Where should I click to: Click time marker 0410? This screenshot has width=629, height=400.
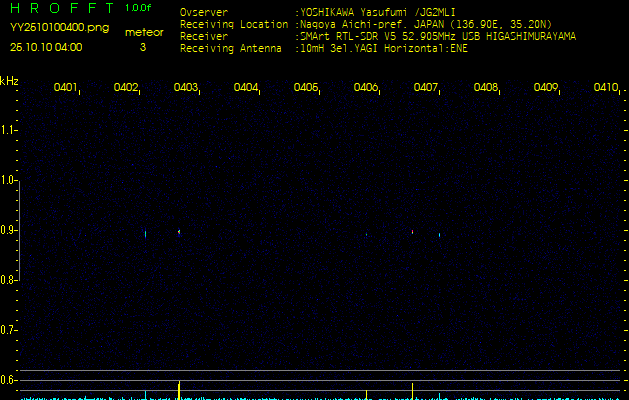606,87
